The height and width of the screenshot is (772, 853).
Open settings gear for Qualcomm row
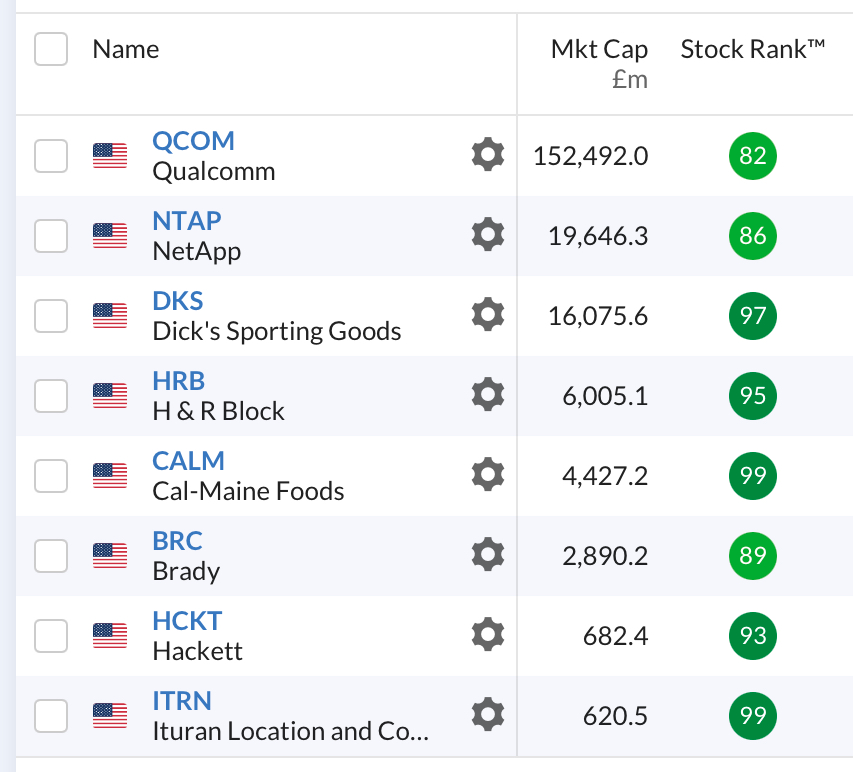487,155
